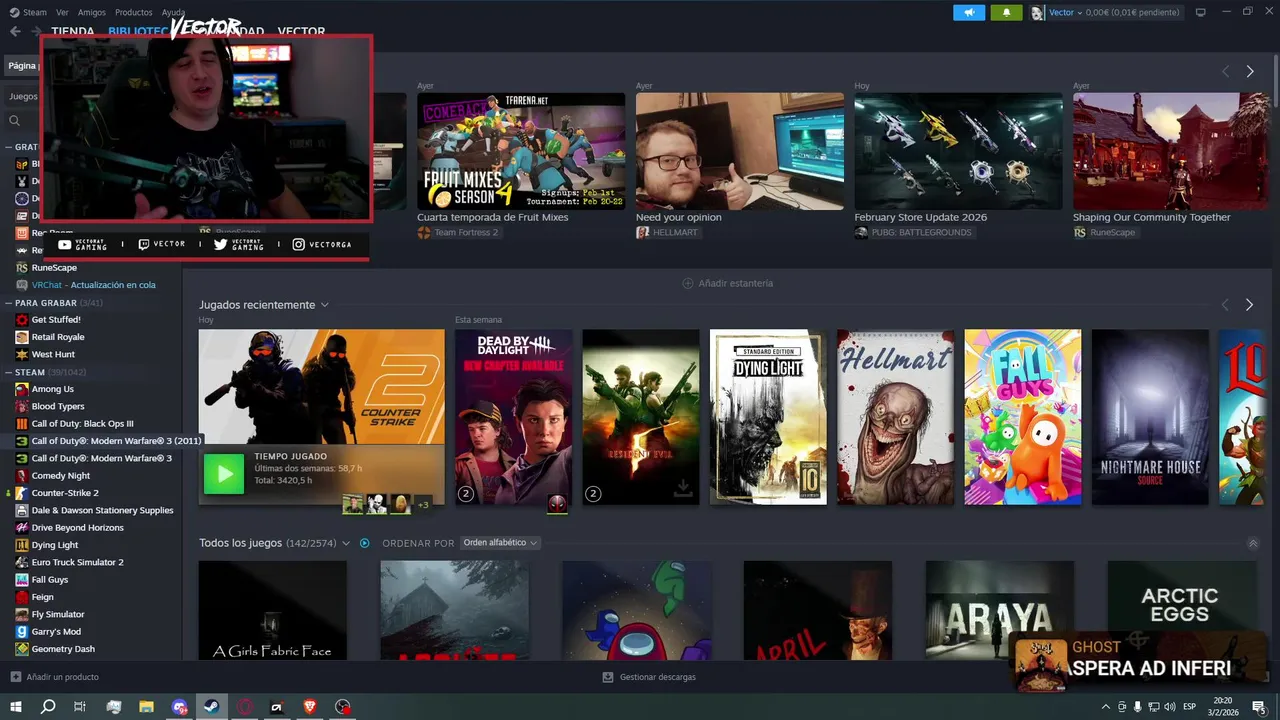Open the Hellmart game cover
The image size is (1280, 720).
coord(895,417)
